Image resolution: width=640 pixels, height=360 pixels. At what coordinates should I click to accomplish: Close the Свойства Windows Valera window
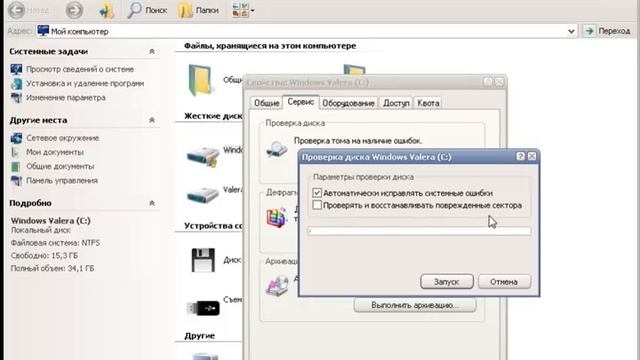499,82
